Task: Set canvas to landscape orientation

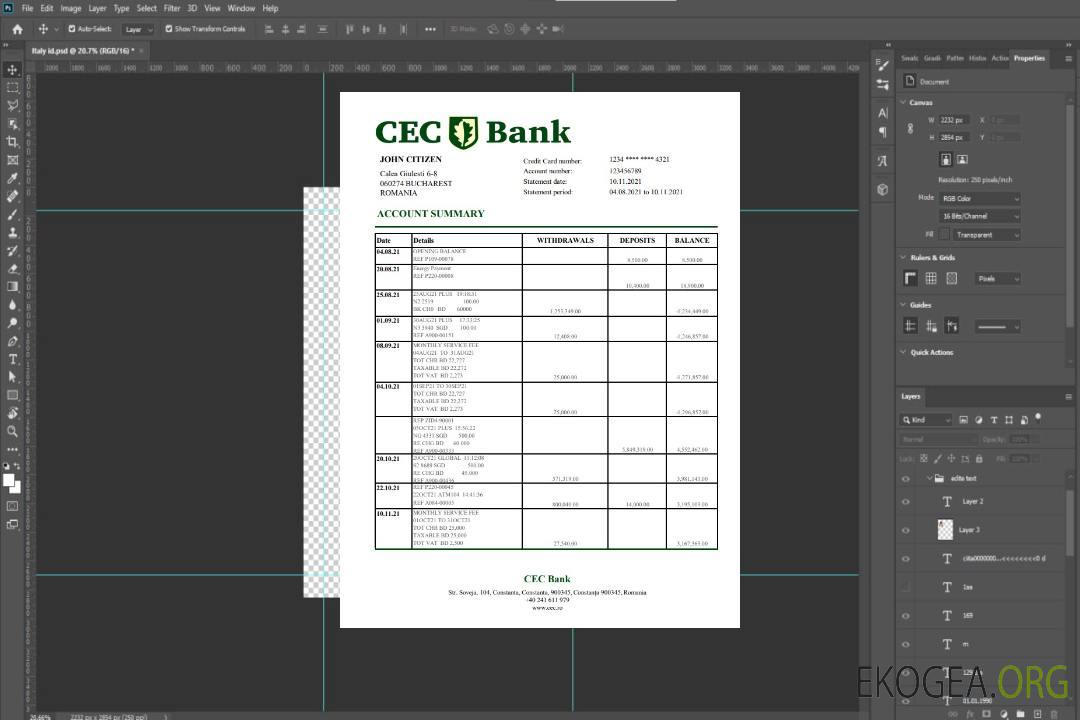Action: coord(962,159)
